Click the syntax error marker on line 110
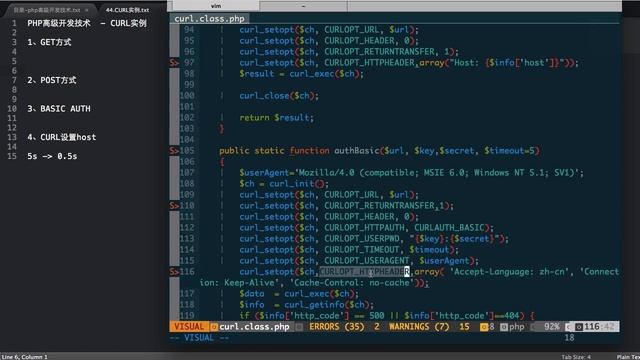The width and height of the screenshot is (640, 360). click(x=174, y=205)
